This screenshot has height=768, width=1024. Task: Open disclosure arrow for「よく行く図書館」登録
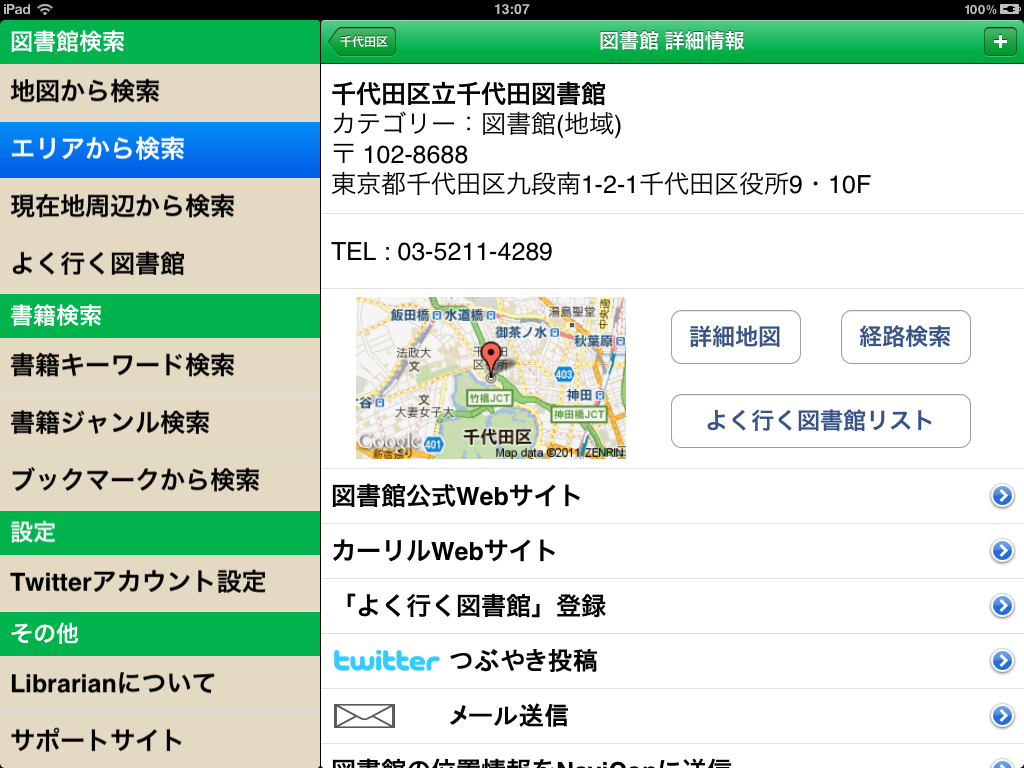point(1002,606)
